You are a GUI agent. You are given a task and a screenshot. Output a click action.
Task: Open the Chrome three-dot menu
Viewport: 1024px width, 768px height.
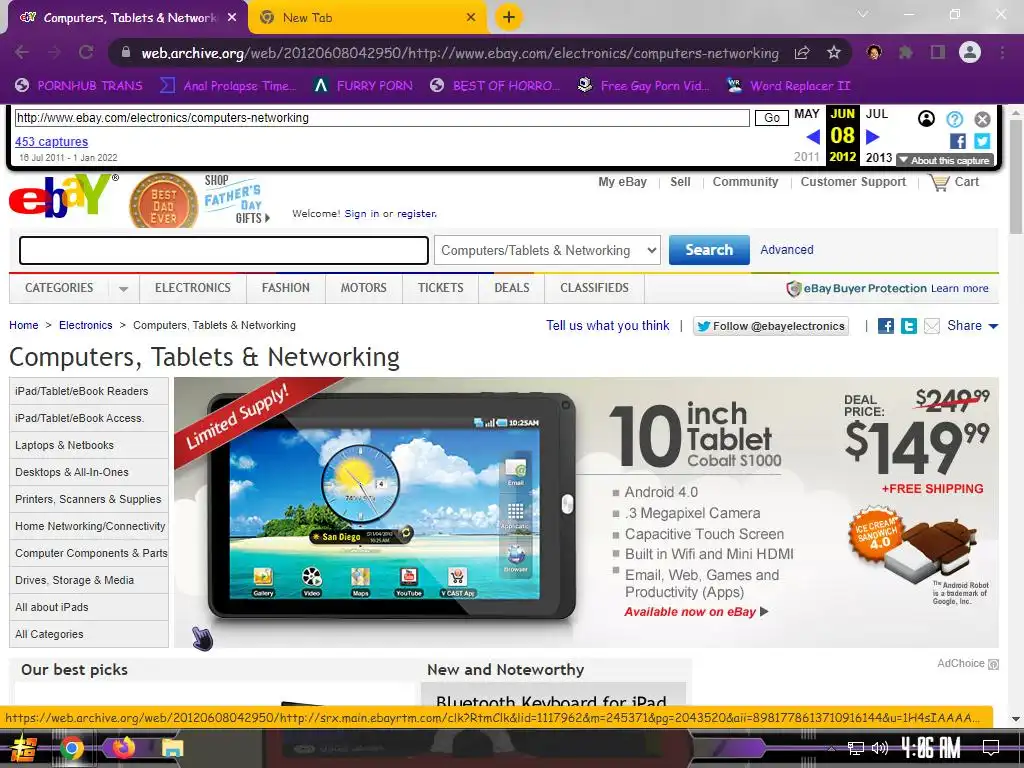pyautogui.click(x=1002, y=52)
